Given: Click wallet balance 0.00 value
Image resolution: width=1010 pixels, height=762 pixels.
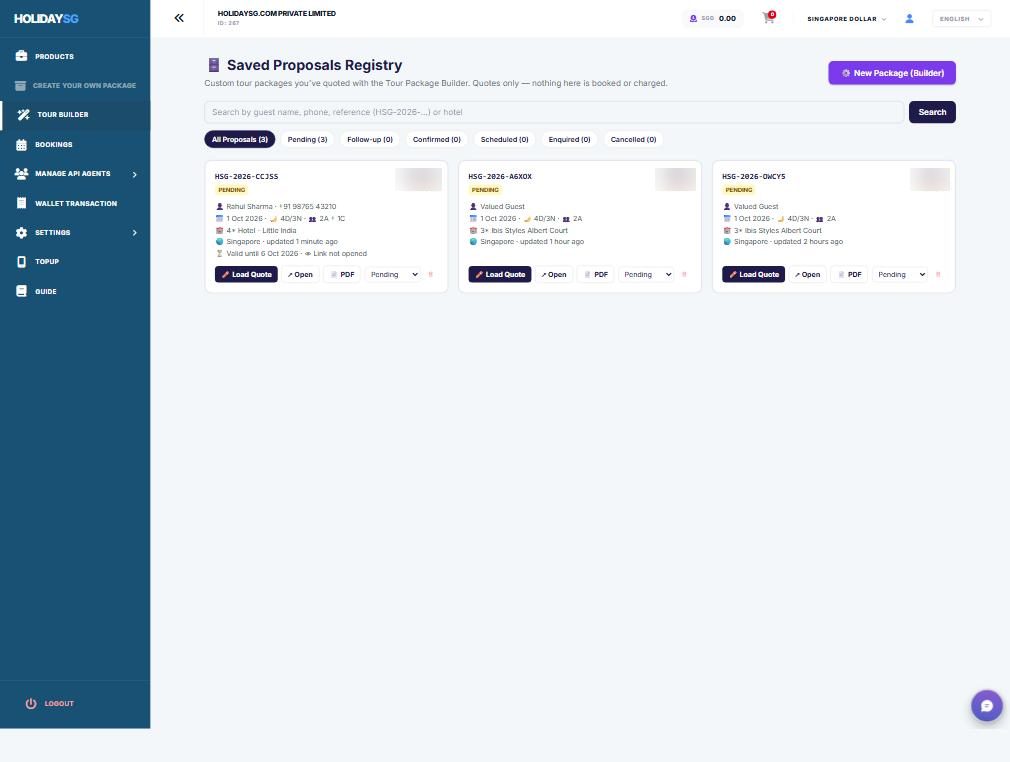Looking at the screenshot, I should (727, 19).
